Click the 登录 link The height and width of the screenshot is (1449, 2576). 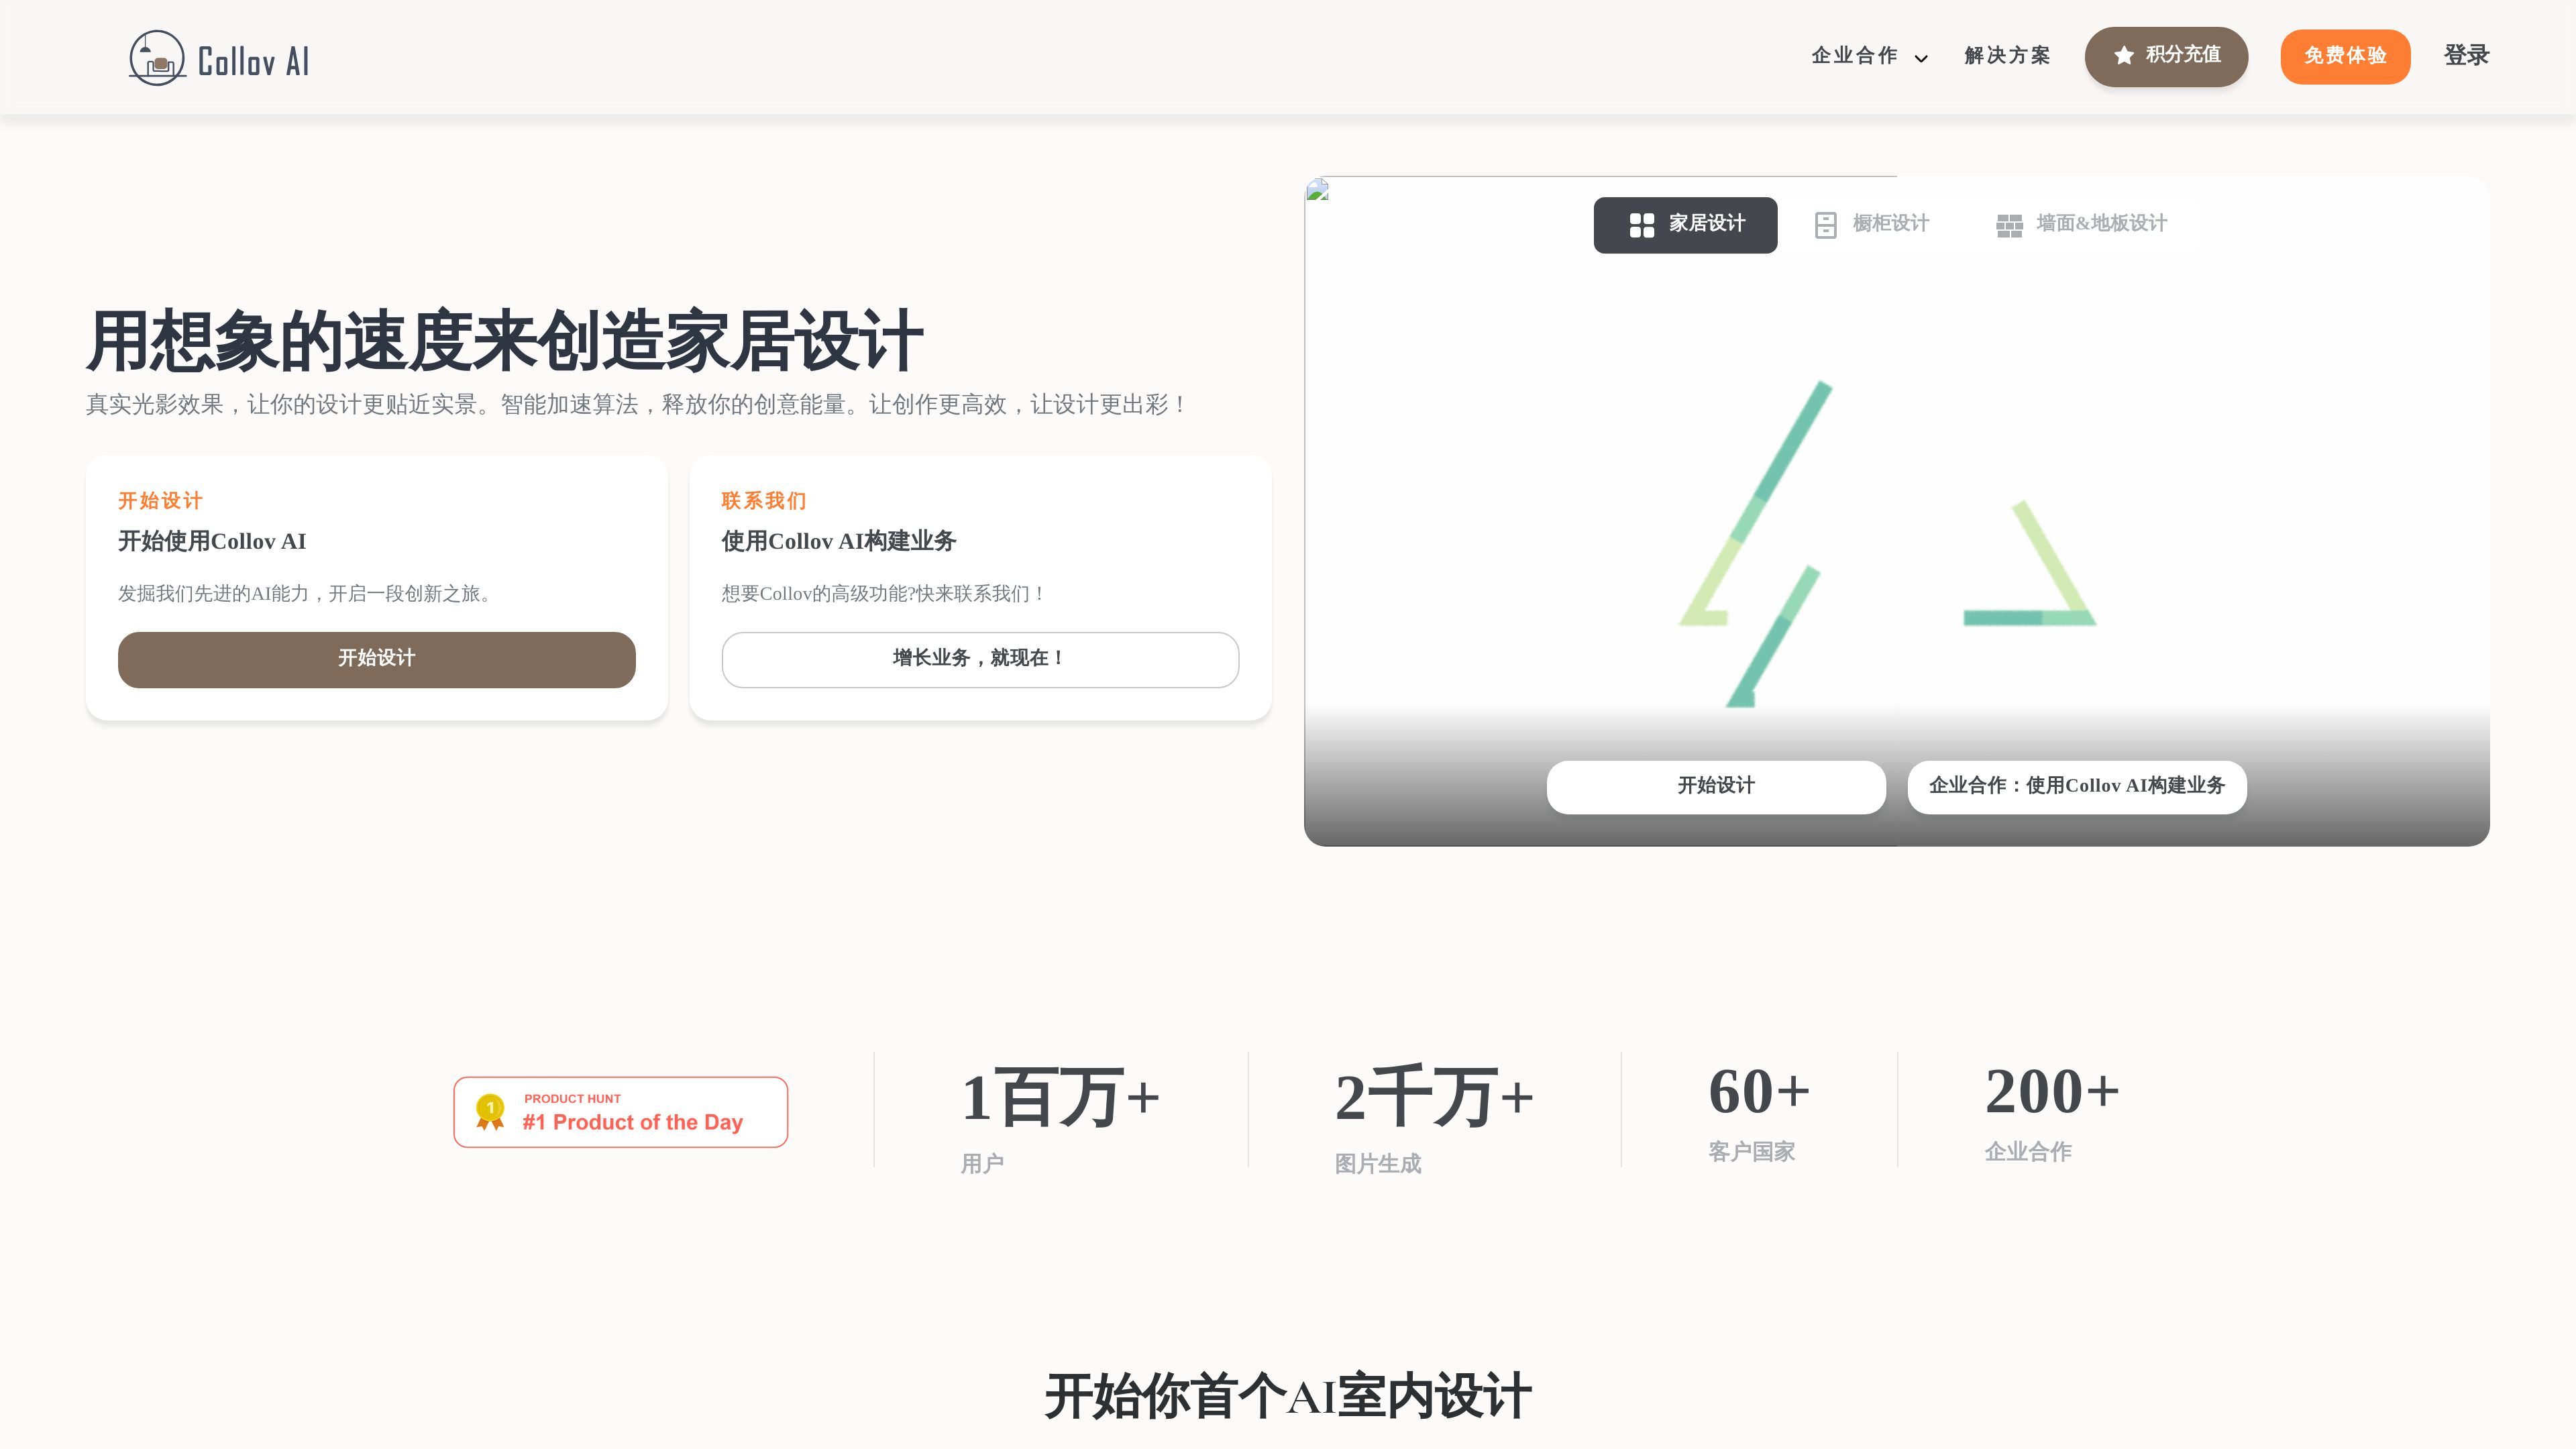[2466, 56]
